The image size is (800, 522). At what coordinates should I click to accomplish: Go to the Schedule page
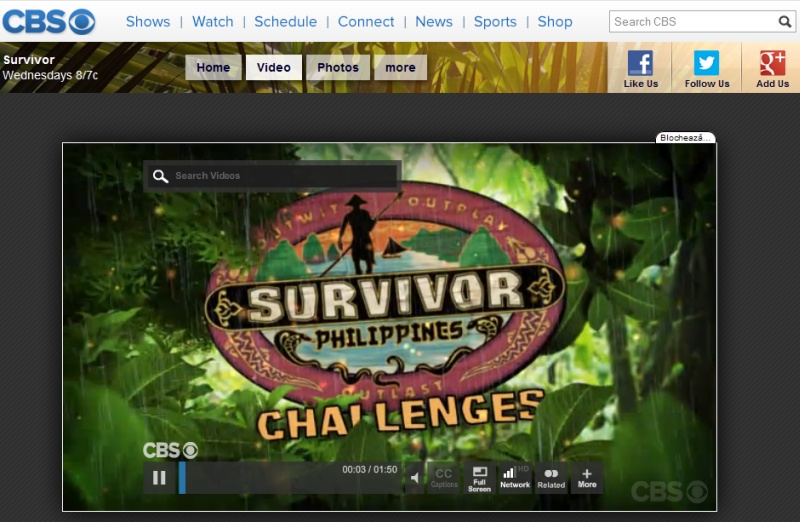(285, 21)
